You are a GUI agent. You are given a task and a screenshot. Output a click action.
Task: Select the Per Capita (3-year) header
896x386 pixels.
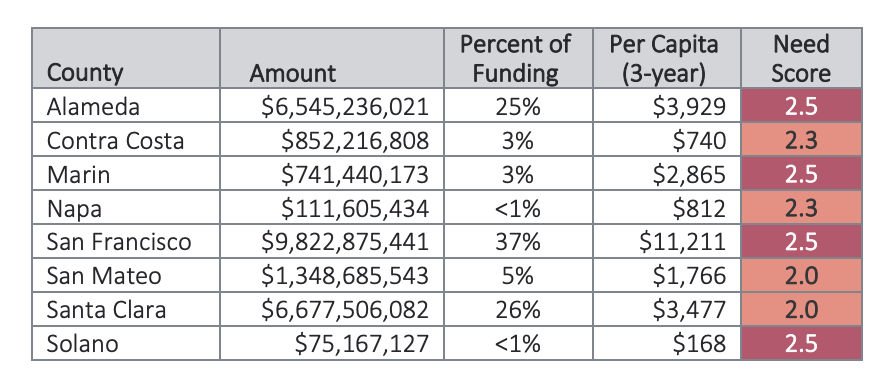(x=667, y=58)
